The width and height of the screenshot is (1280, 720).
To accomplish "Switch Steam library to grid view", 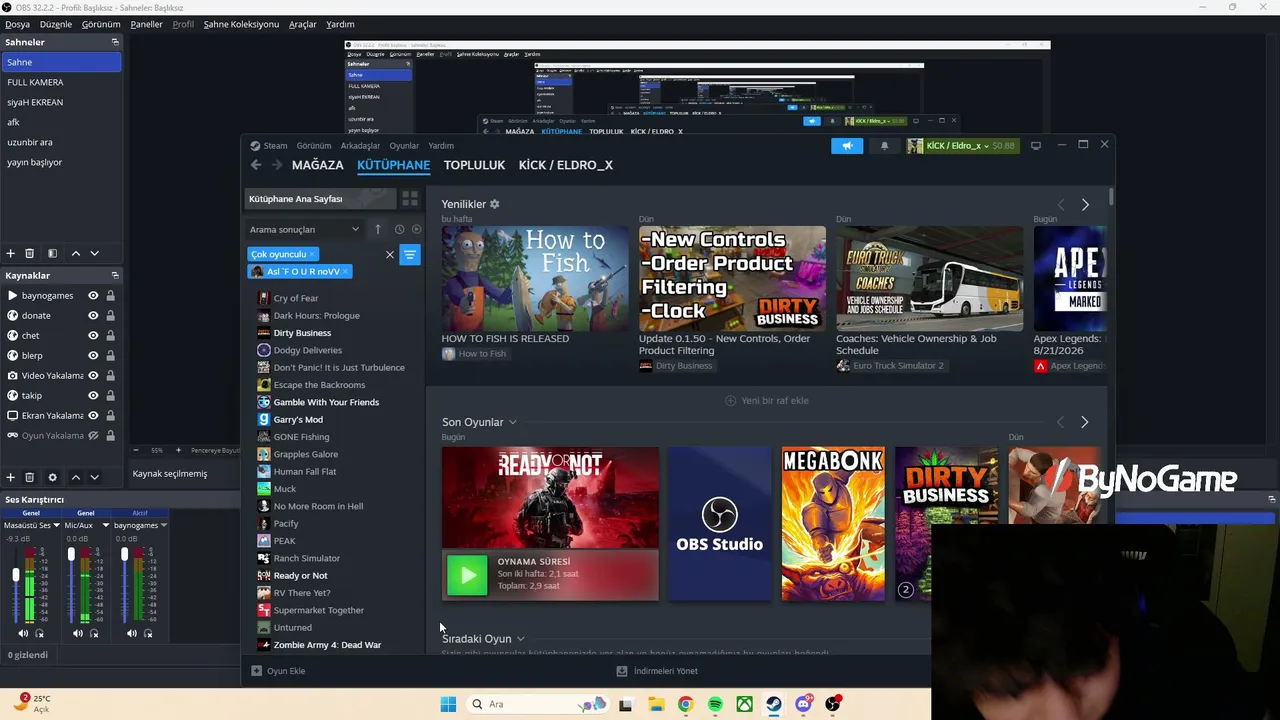I will pyautogui.click(x=410, y=199).
